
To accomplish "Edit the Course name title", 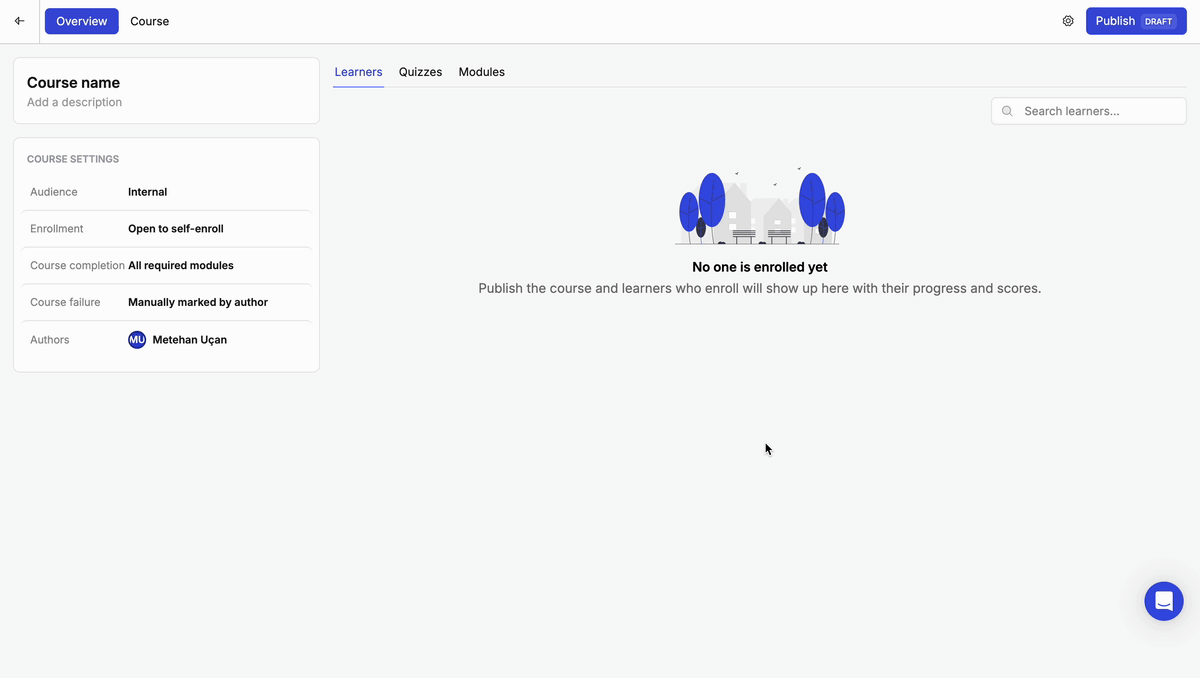I will (73, 83).
